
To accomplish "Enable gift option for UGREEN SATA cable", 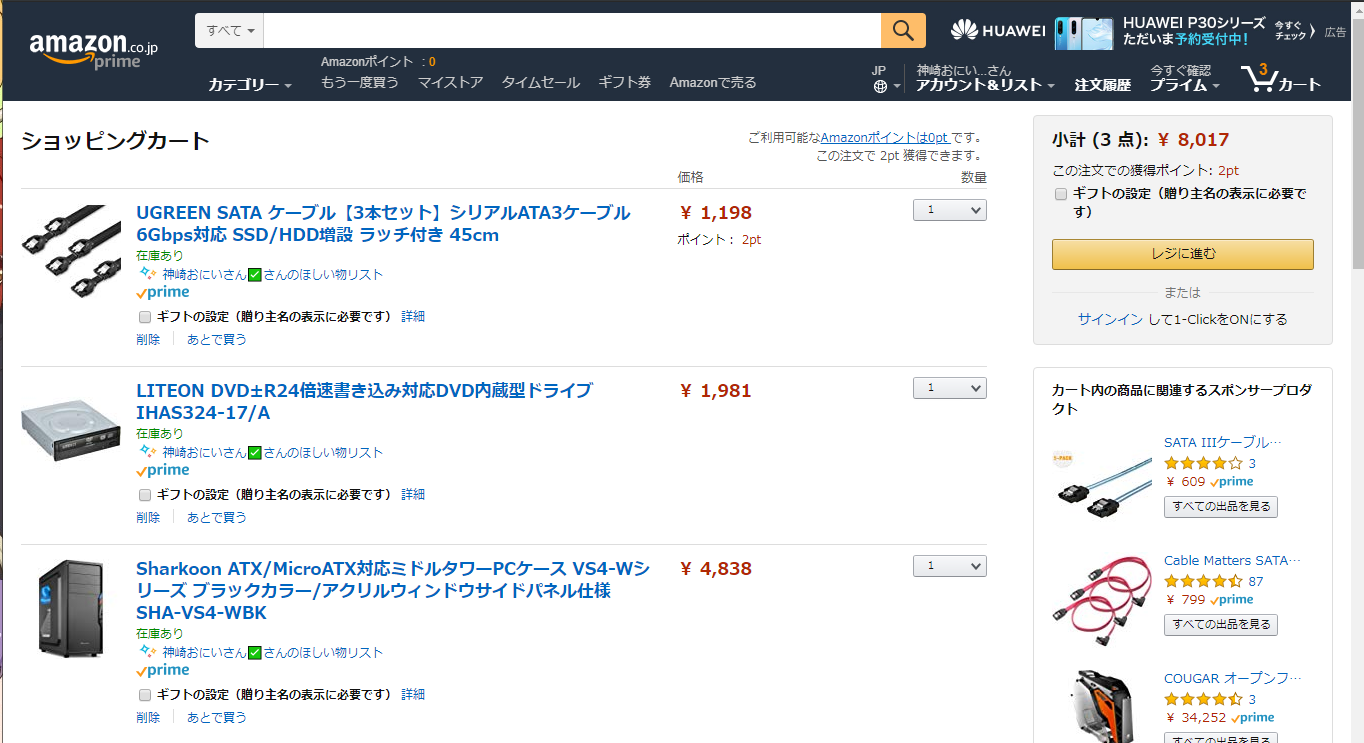I will point(145,317).
